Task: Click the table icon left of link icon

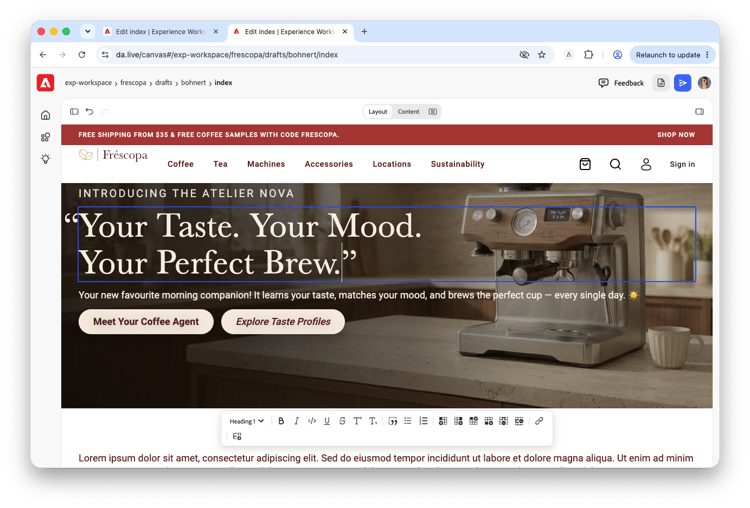Action: click(x=519, y=421)
